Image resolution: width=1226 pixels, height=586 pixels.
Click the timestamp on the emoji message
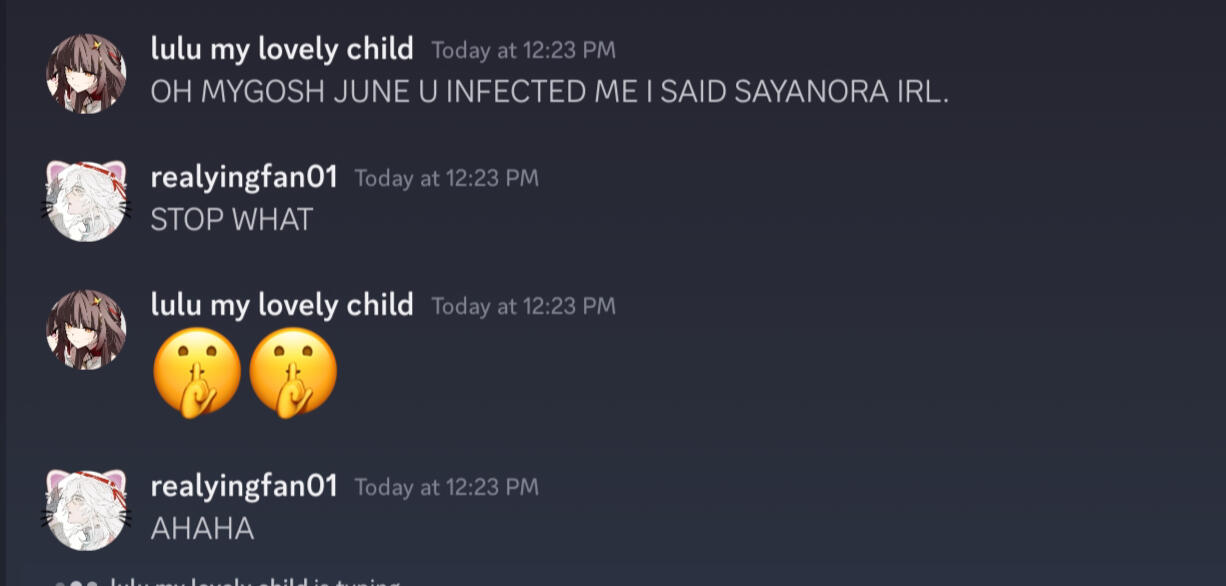pos(523,306)
